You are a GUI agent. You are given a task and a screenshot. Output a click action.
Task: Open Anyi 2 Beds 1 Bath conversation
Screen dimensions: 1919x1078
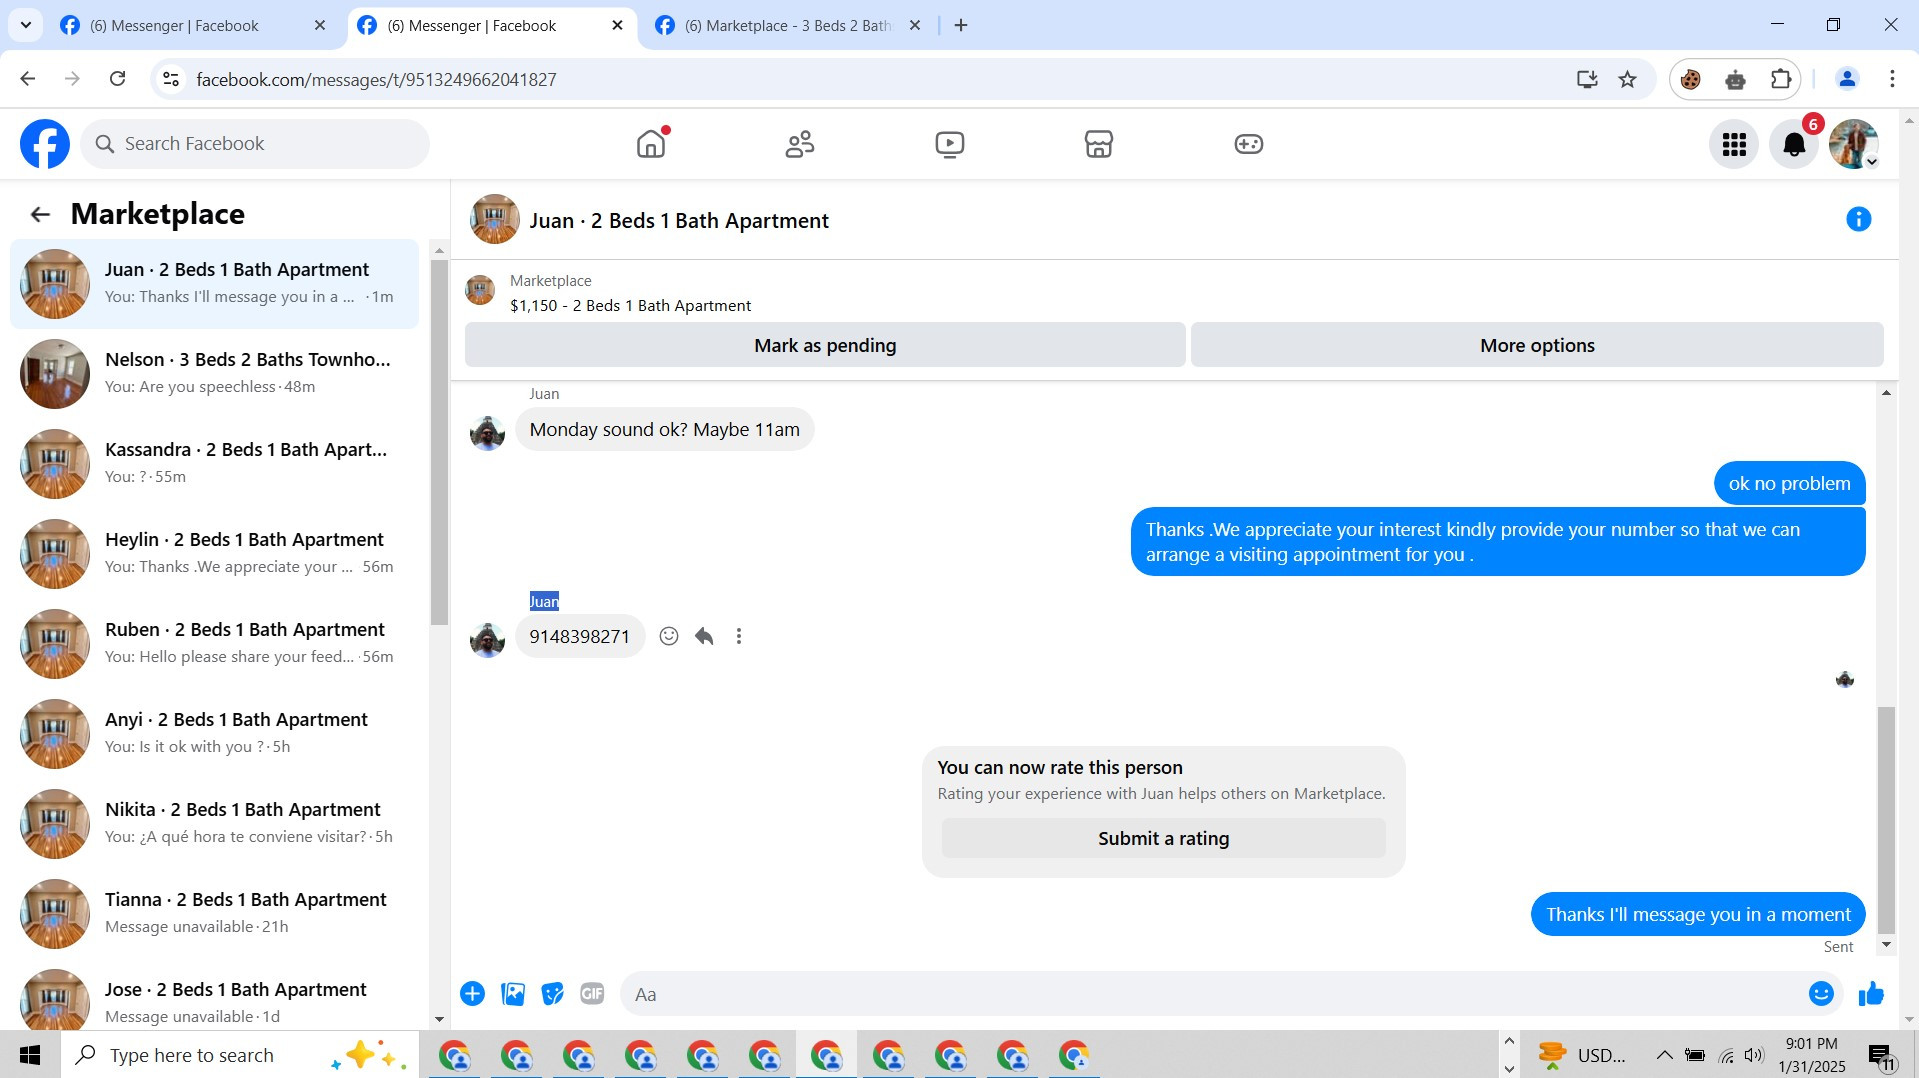(215, 733)
